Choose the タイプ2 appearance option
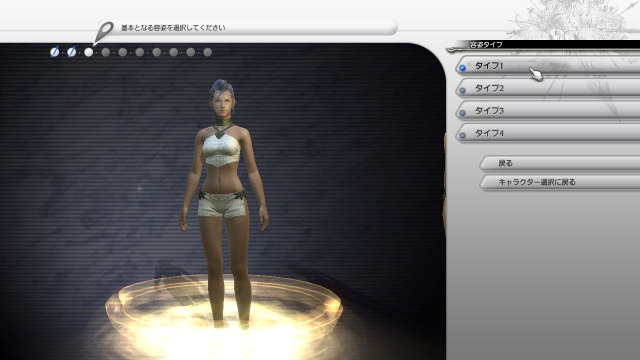This screenshot has height=360, width=640. 548,88
